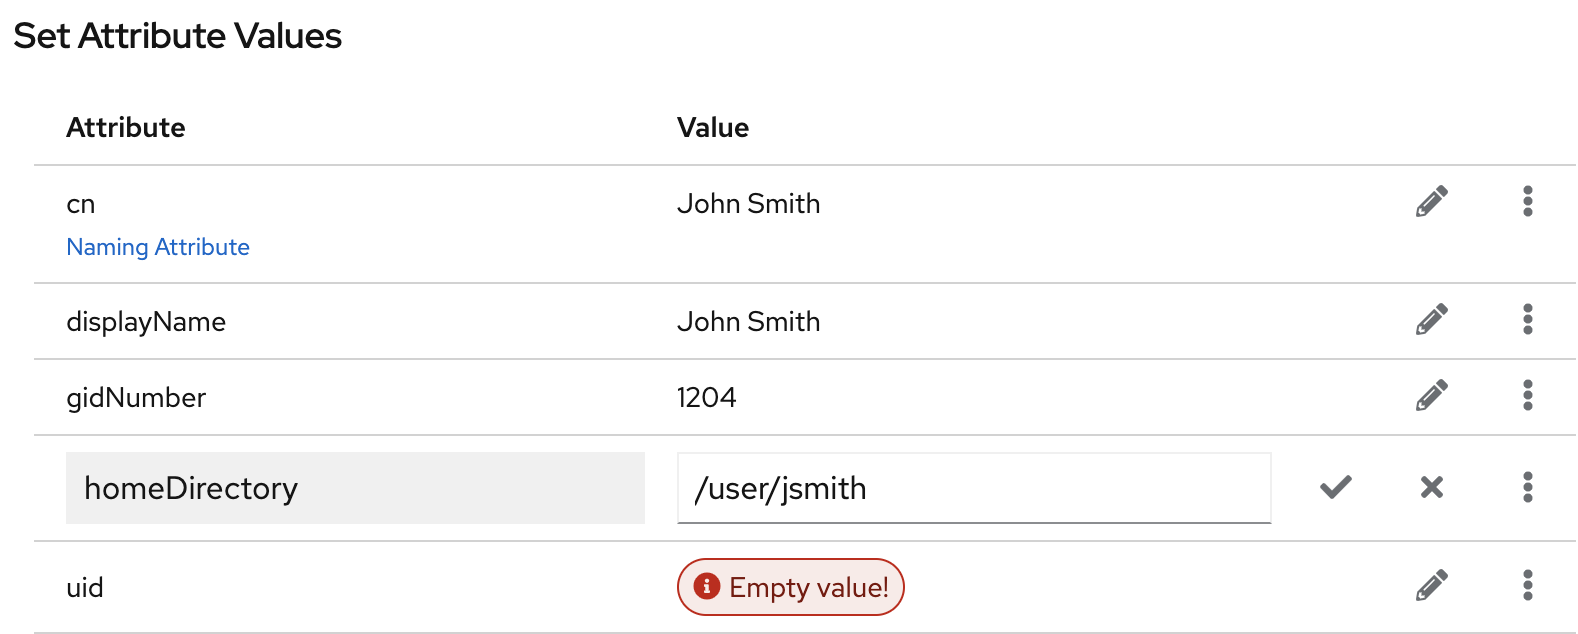Viewport: 1578px width, 634px height.
Task: Select the John Smith value of cn
Action: (748, 204)
